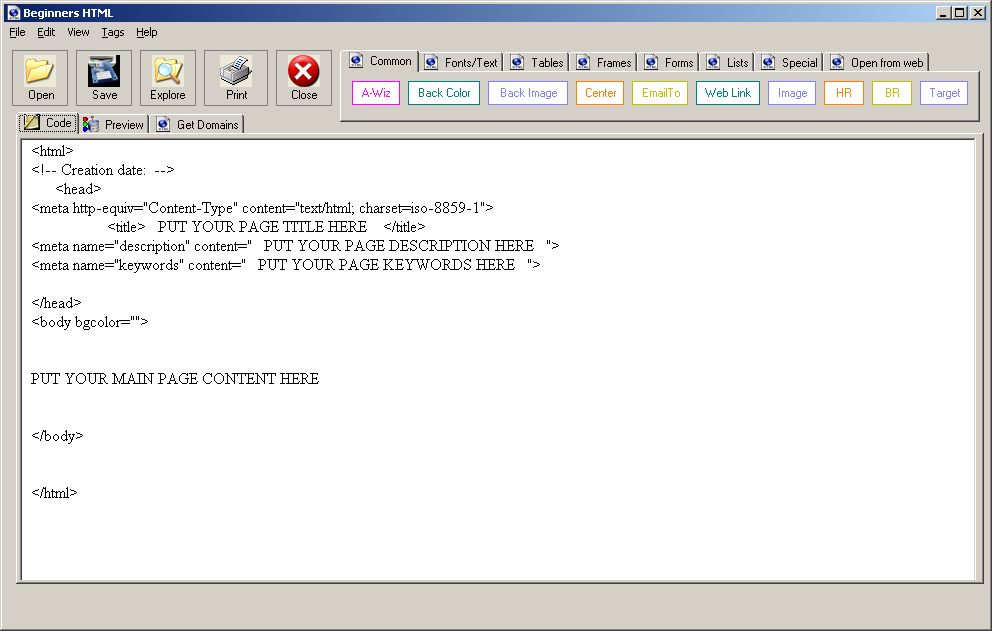Open the Tables tab
Image resolution: width=992 pixels, height=631 pixels.
tap(538, 63)
